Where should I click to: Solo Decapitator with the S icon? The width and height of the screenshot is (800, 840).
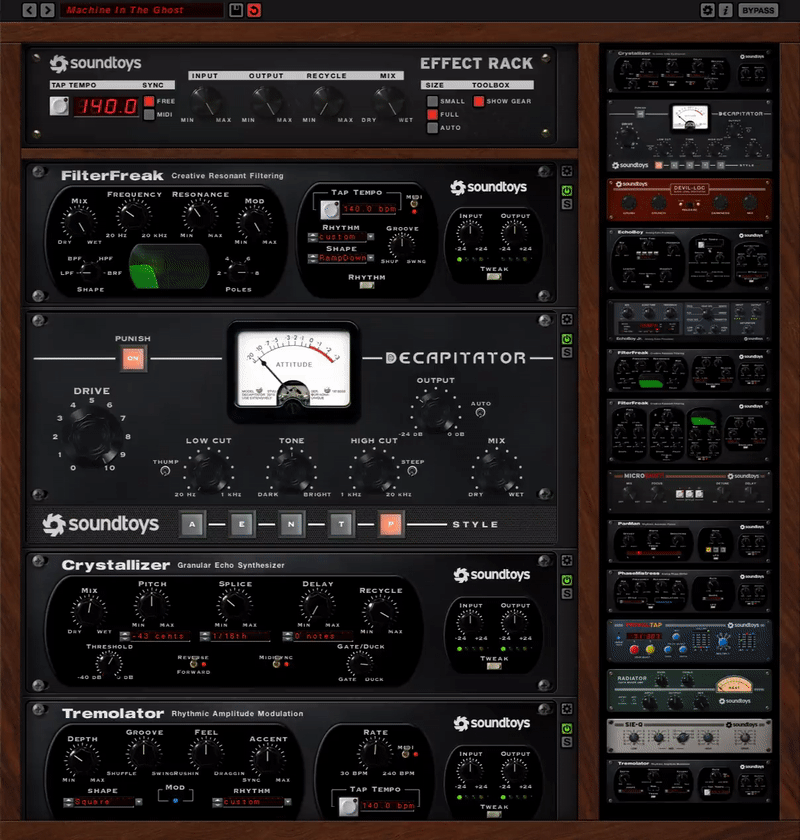566,352
